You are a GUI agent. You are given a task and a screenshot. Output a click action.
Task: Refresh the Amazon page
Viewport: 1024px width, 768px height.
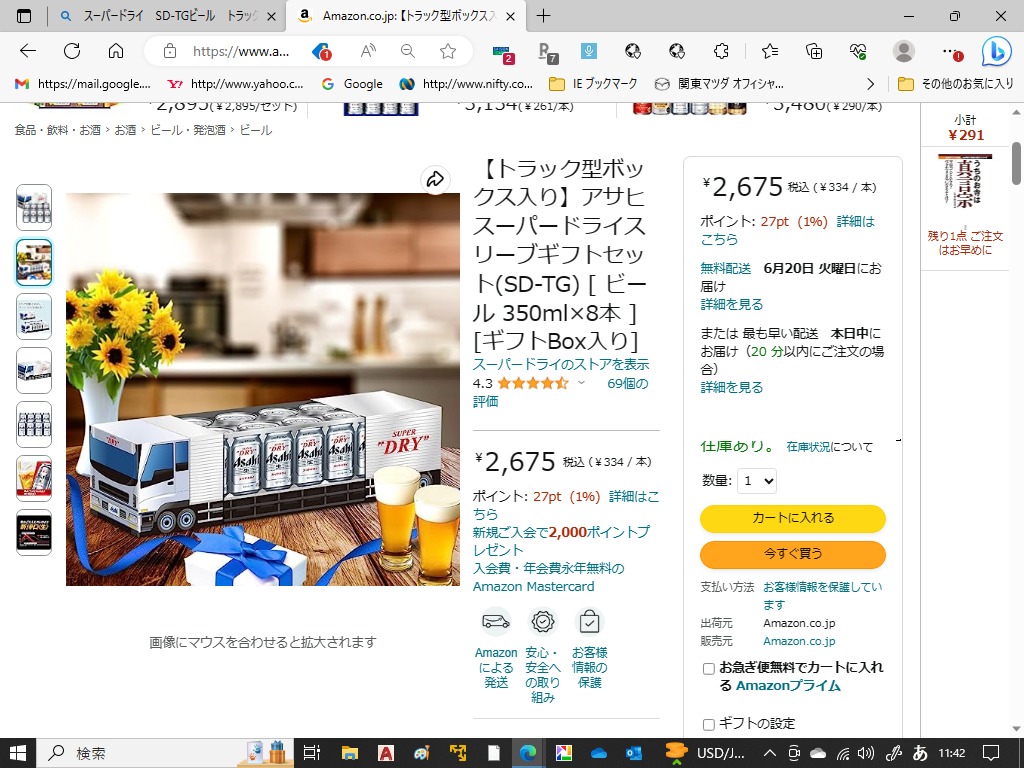tap(72, 51)
